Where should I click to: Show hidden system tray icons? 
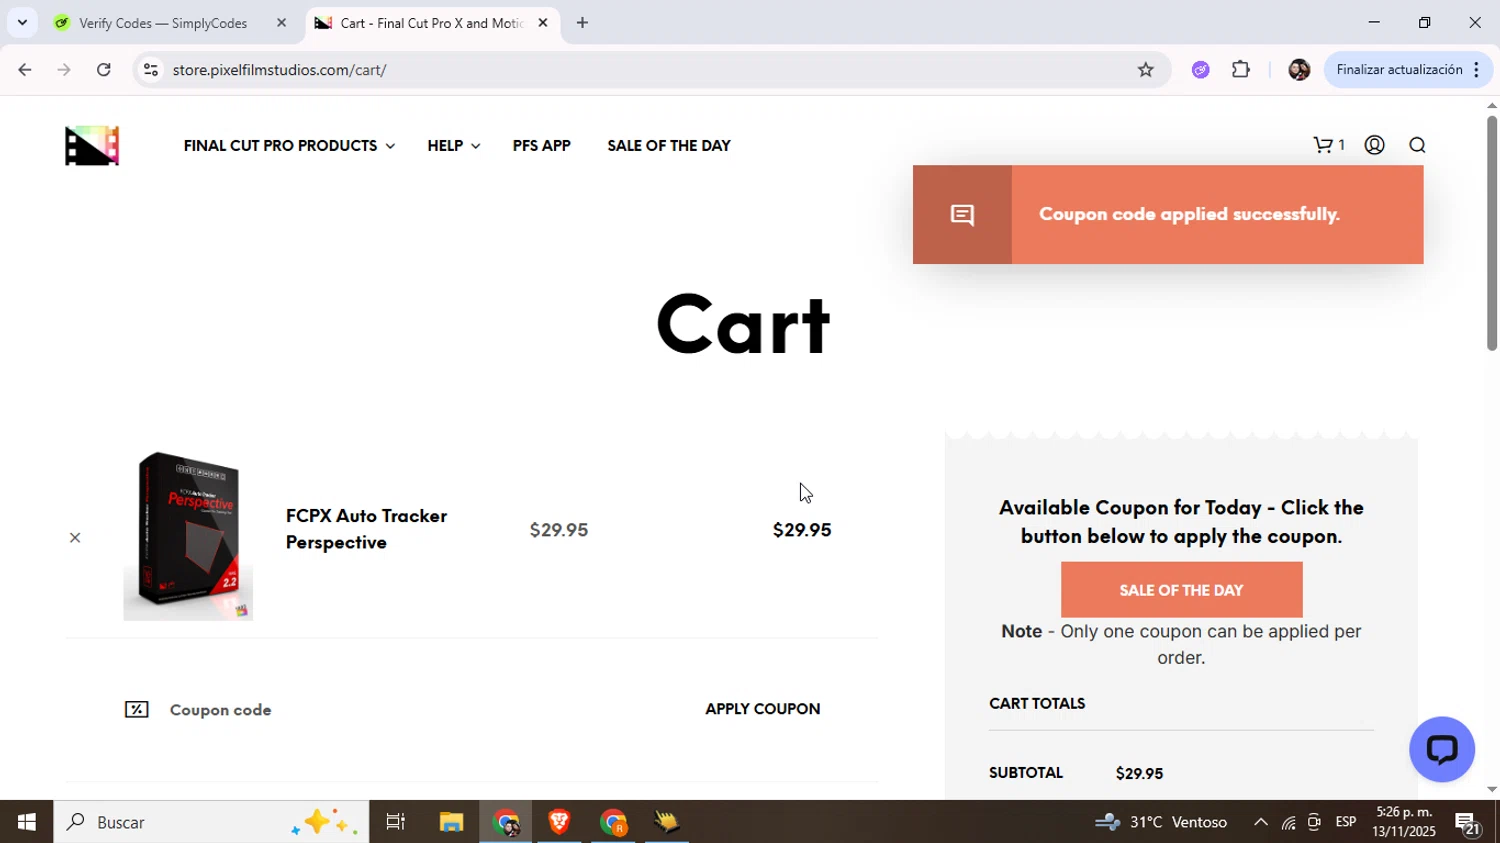tap(1261, 822)
